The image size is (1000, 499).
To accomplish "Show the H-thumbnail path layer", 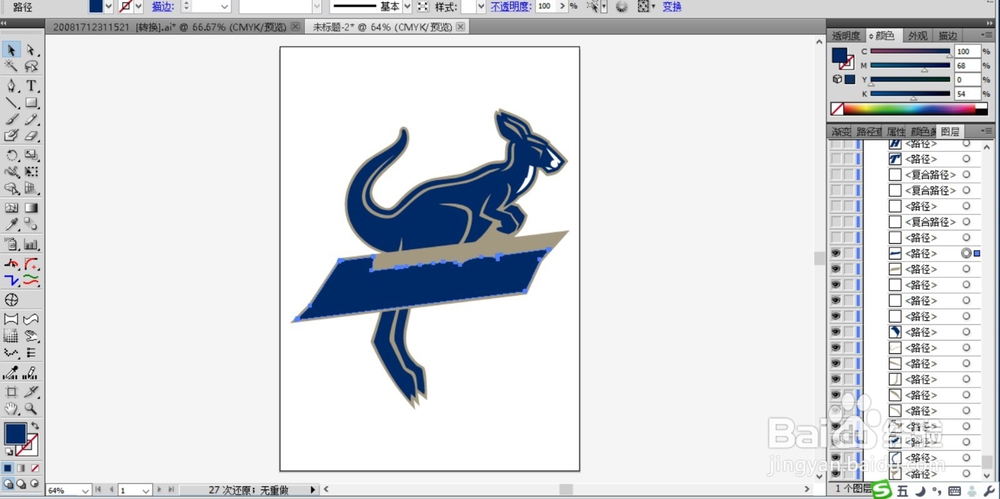I will coord(835,145).
